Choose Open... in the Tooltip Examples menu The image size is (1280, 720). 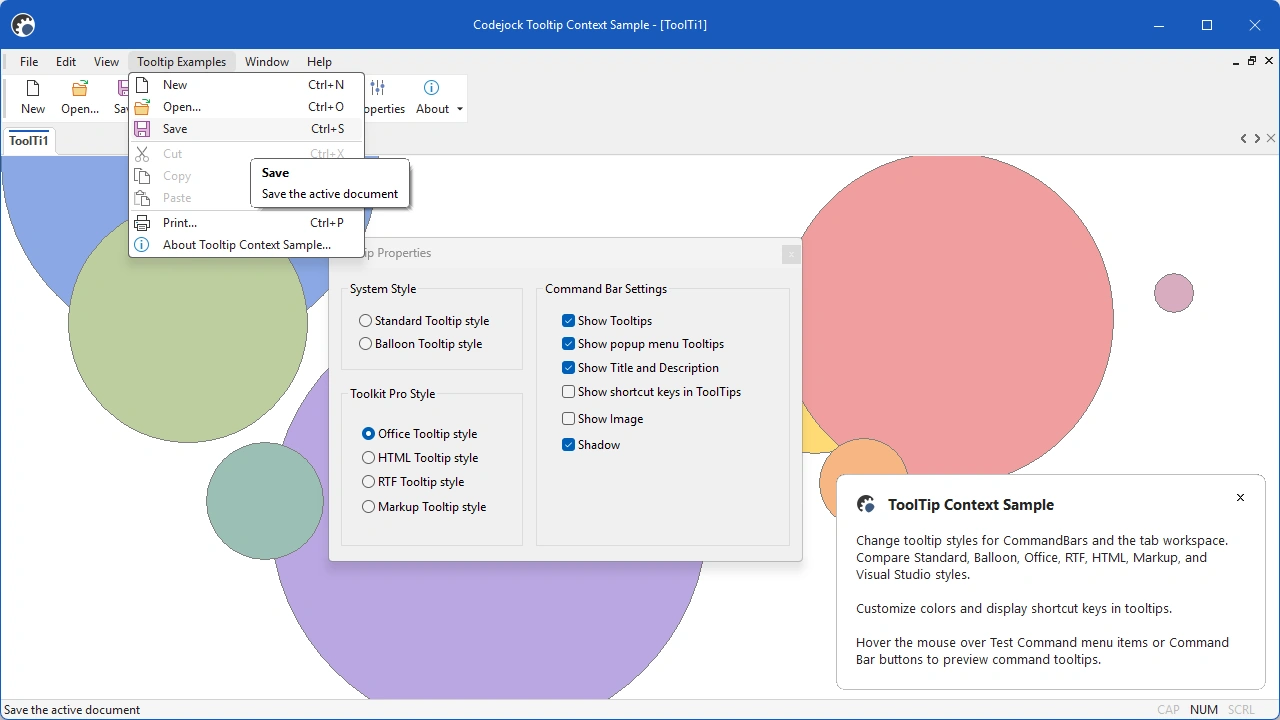click(246, 107)
